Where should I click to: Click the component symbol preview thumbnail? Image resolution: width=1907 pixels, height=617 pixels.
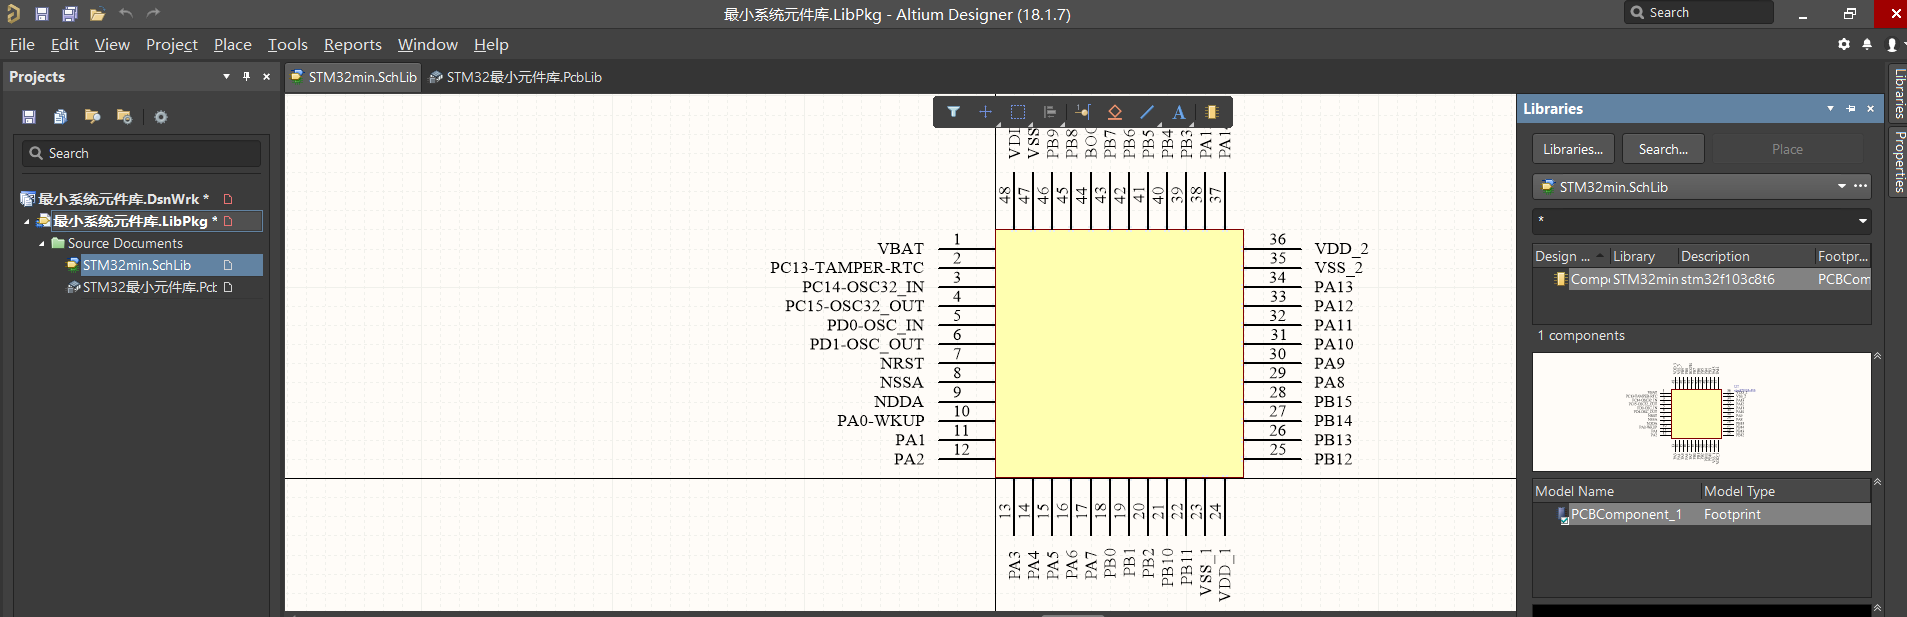coord(1701,412)
